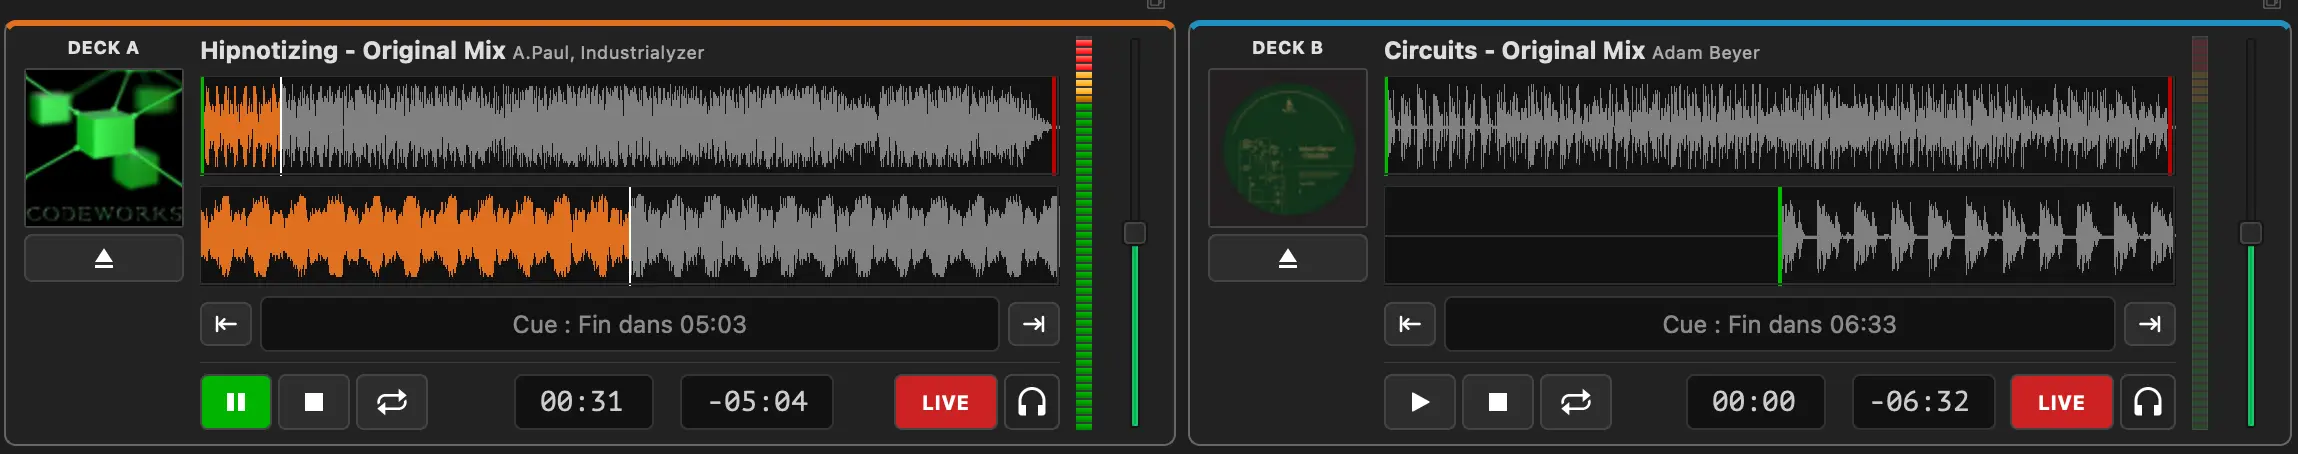This screenshot has width=2298, height=454.
Task: Toggle LIVE button on Deck B
Action: [x=2061, y=402]
